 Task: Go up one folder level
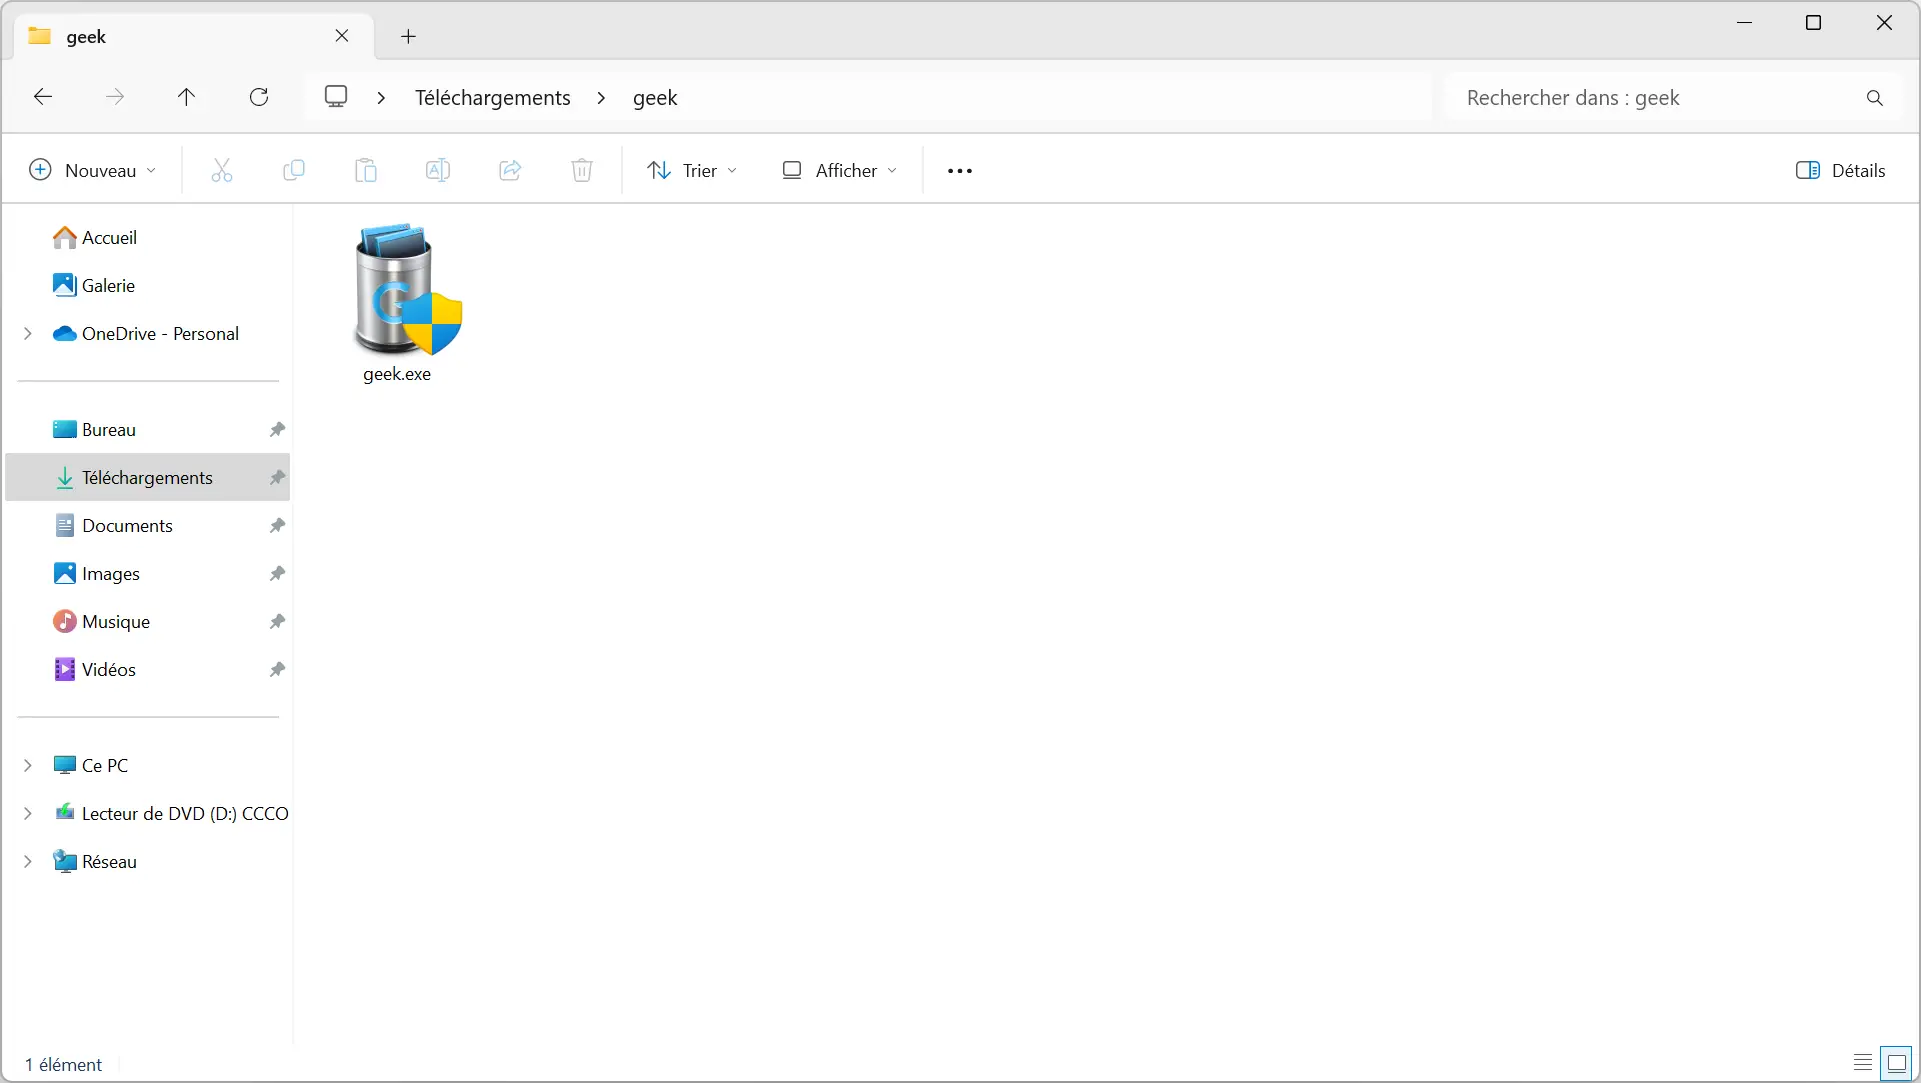pos(187,97)
